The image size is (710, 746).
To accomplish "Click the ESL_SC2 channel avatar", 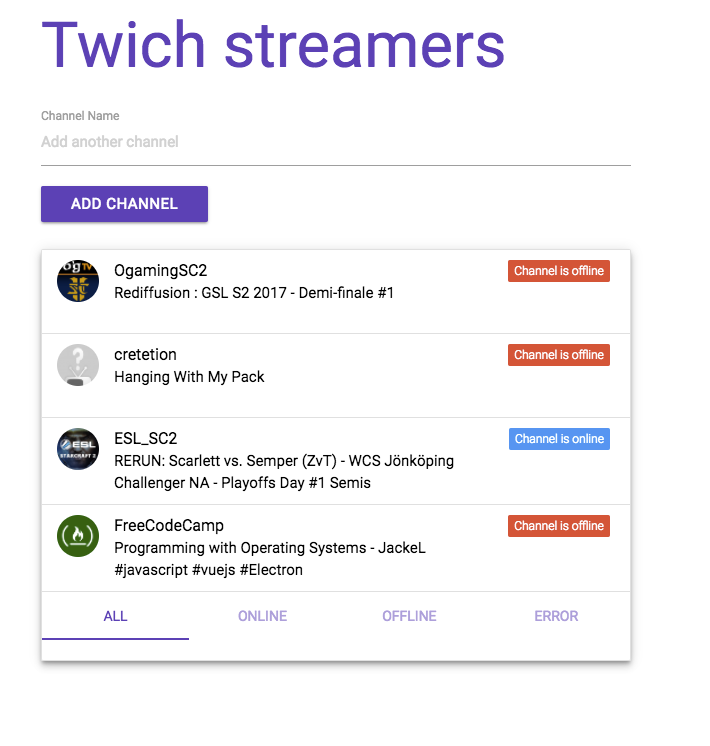I will [x=78, y=449].
